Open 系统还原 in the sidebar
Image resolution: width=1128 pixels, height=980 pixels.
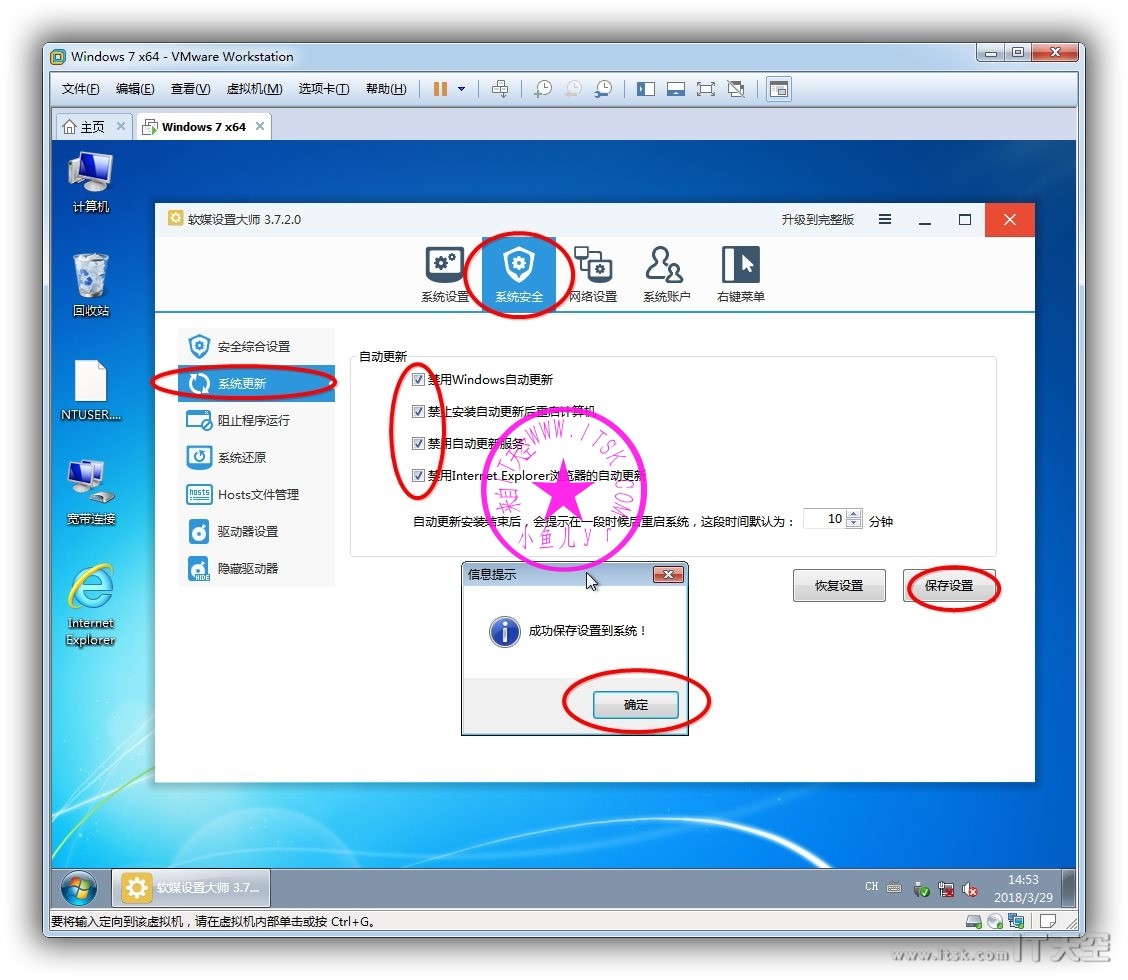click(241, 458)
